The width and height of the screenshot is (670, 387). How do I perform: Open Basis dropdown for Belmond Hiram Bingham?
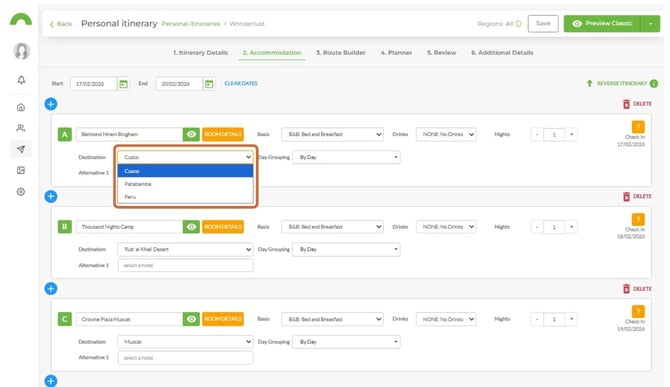pyautogui.click(x=332, y=135)
